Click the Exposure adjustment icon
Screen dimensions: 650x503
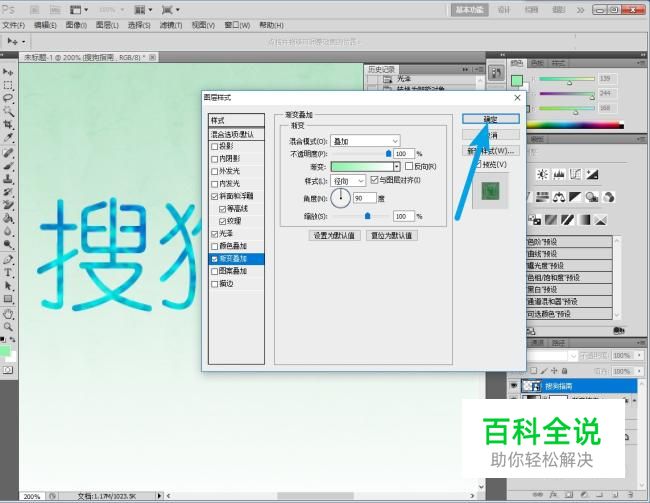pyautogui.click(x=592, y=174)
